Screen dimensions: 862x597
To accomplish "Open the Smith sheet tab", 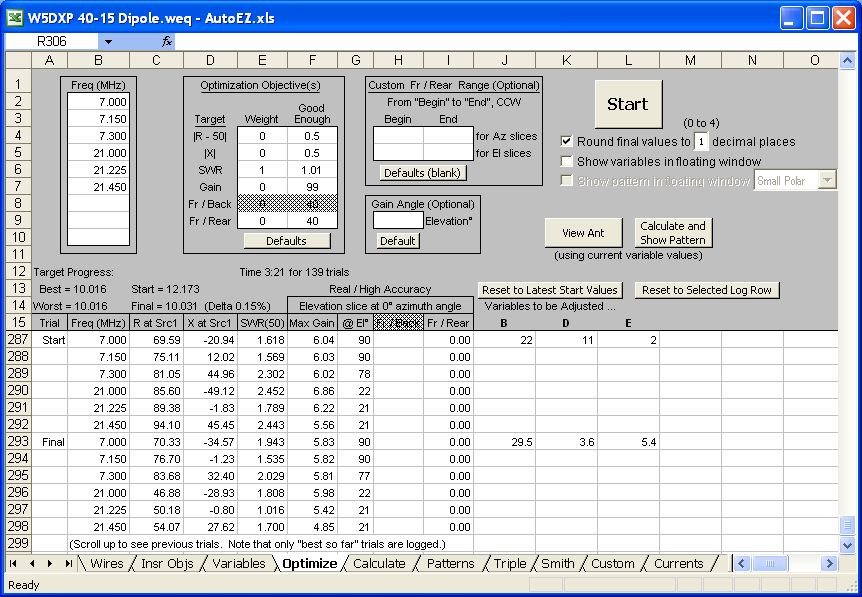I will tap(557, 564).
